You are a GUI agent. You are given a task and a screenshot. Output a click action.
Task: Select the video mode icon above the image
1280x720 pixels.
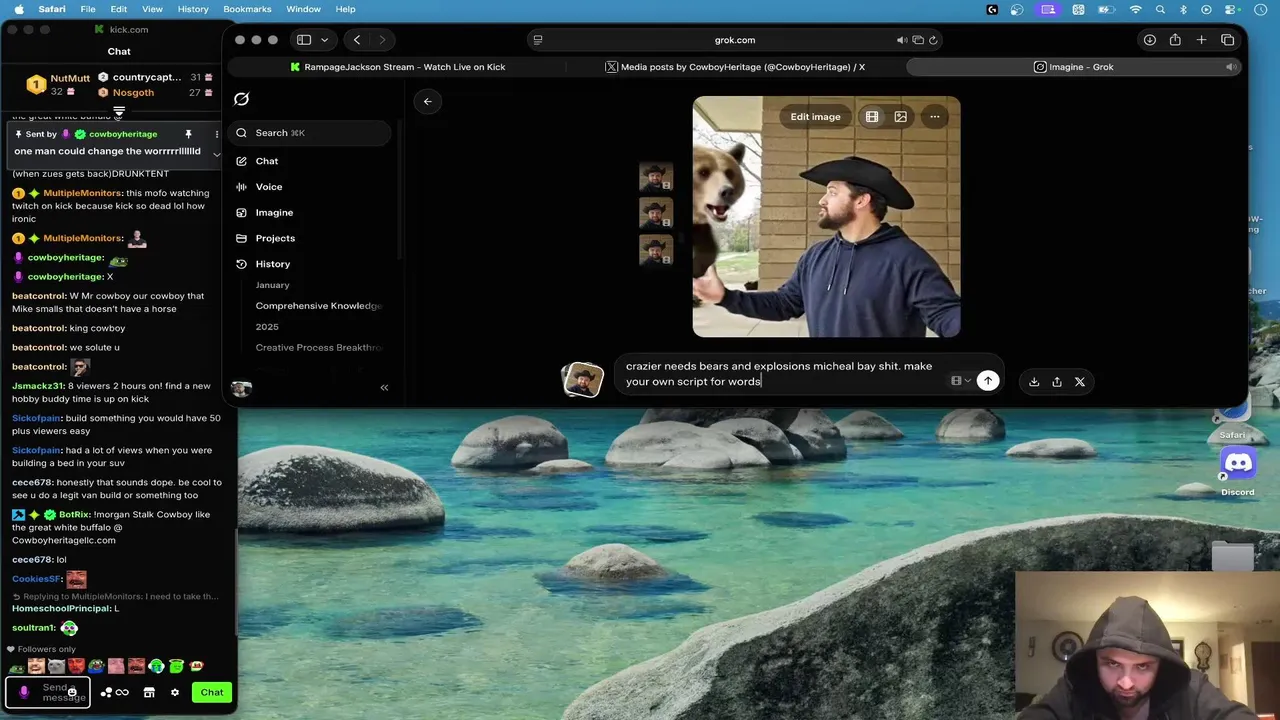[x=872, y=117]
